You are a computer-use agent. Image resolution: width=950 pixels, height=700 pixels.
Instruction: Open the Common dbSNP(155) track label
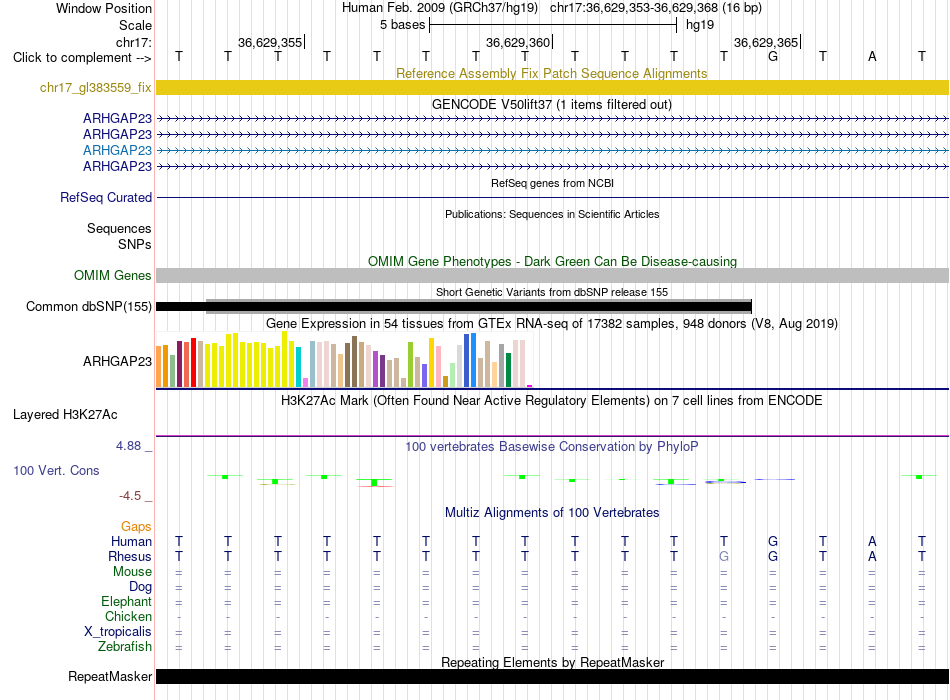(88, 307)
